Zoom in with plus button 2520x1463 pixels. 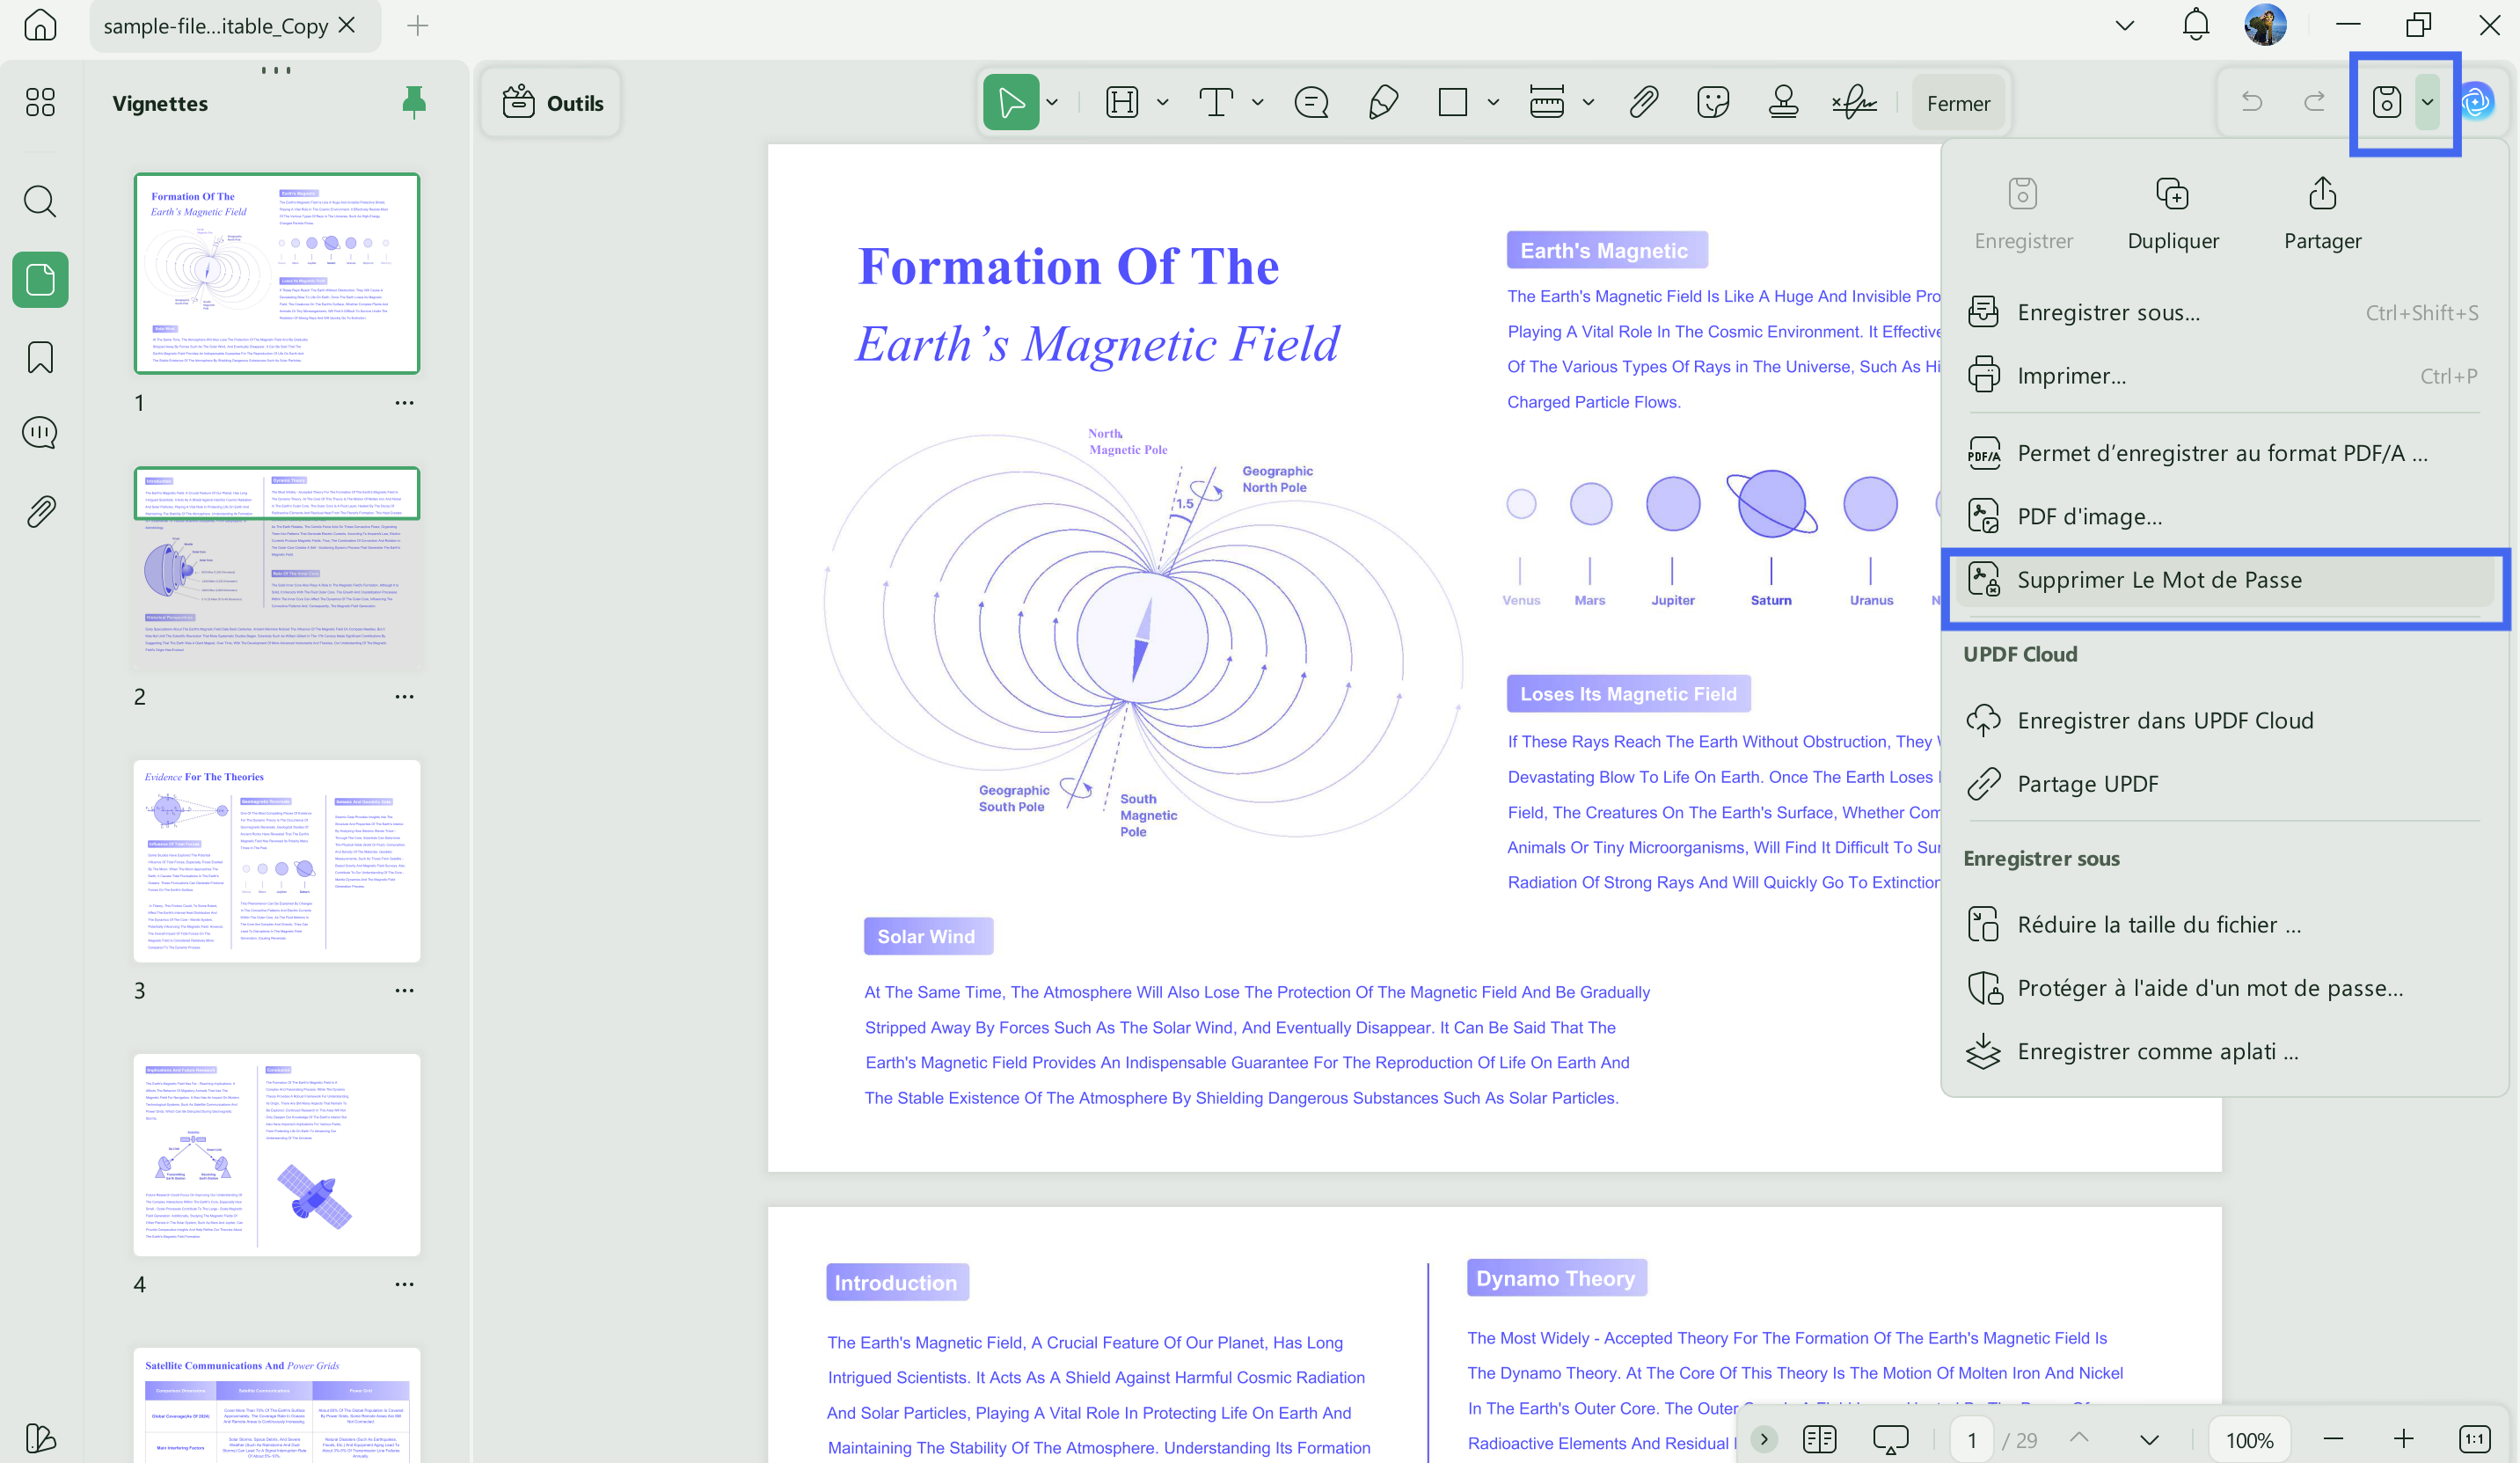tap(2403, 1440)
